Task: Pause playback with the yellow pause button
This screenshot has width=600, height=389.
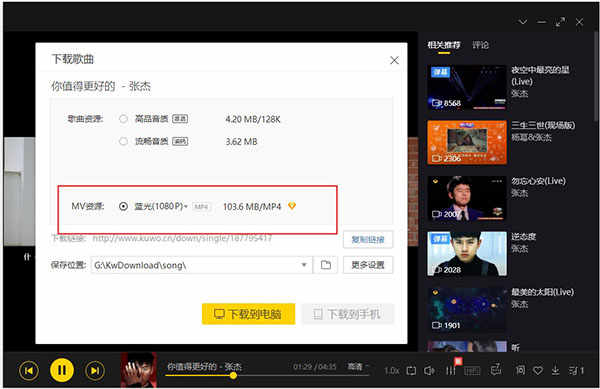Action: coord(62,370)
